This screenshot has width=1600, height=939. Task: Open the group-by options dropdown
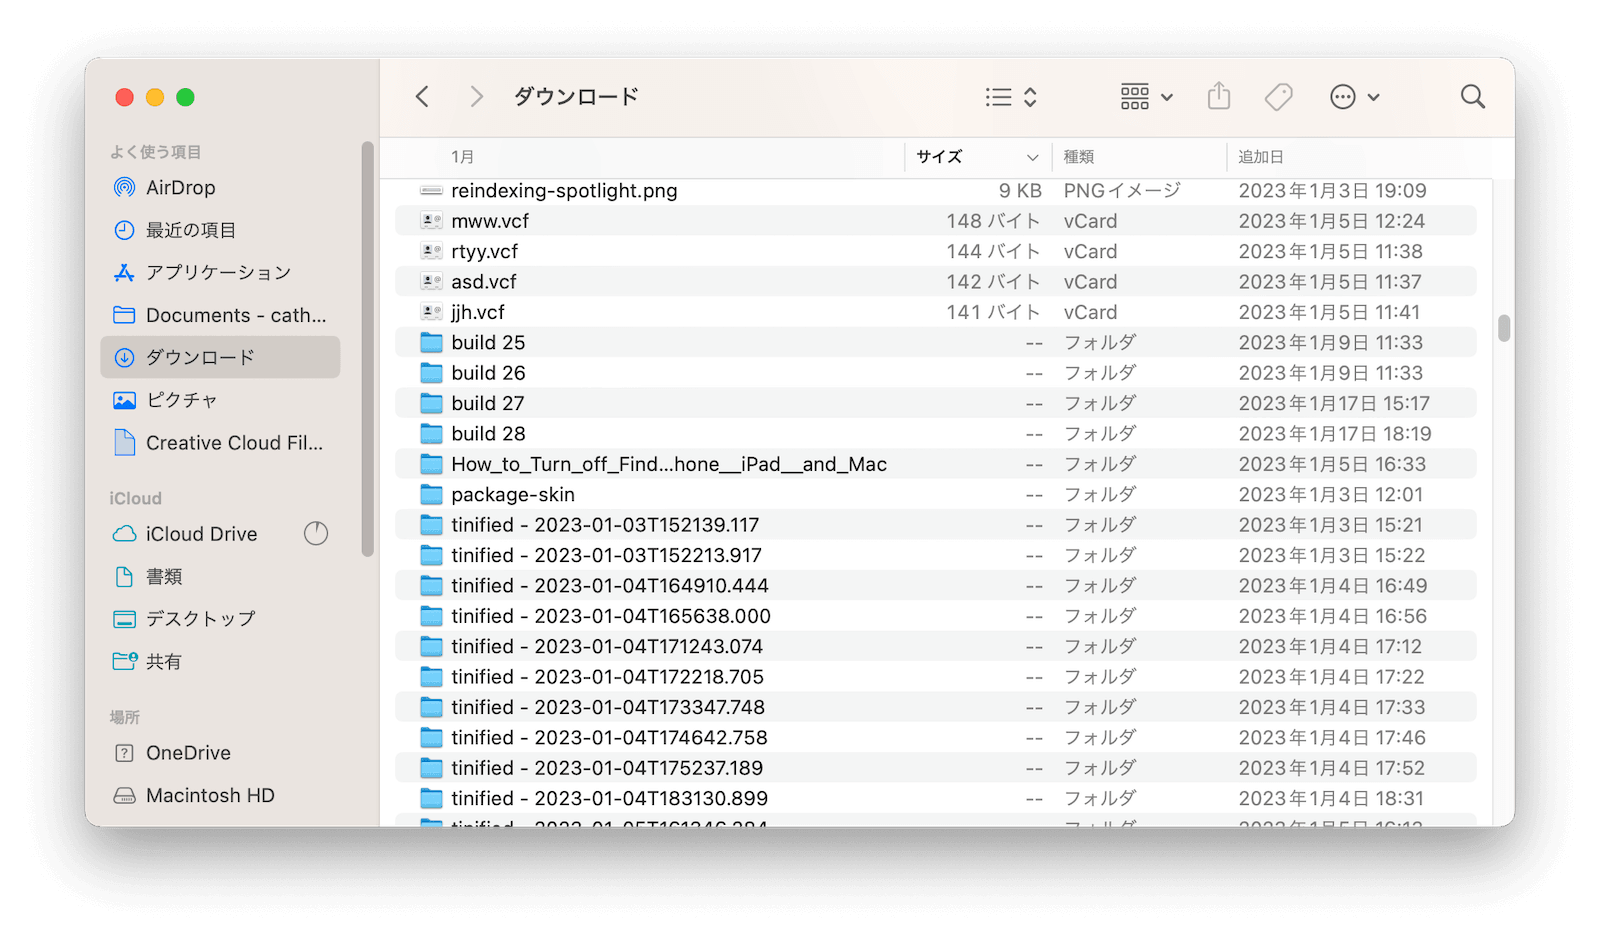point(1146,97)
